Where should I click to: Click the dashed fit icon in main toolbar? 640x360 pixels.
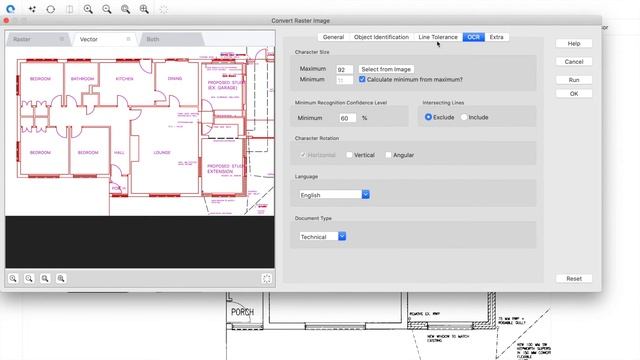click(x=164, y=9)
